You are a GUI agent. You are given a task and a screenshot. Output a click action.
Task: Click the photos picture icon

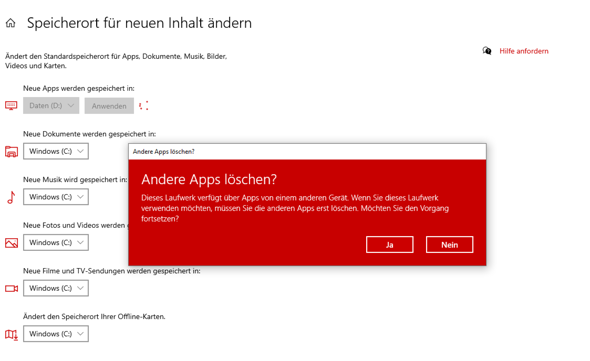pos(11,243)
